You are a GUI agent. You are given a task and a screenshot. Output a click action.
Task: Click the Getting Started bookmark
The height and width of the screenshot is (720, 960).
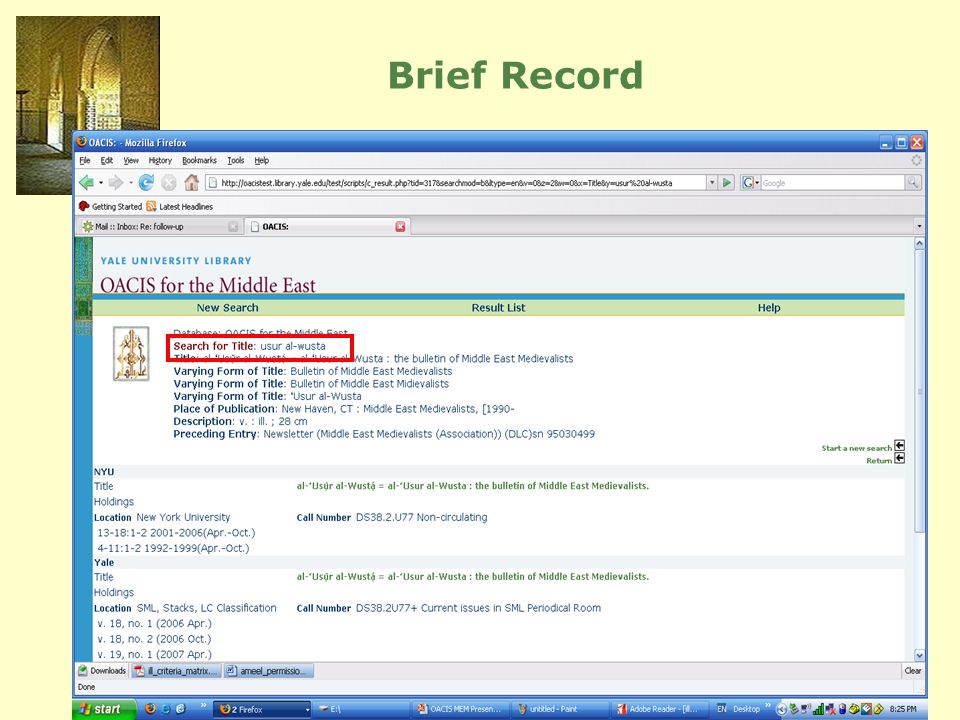(110, 207)
